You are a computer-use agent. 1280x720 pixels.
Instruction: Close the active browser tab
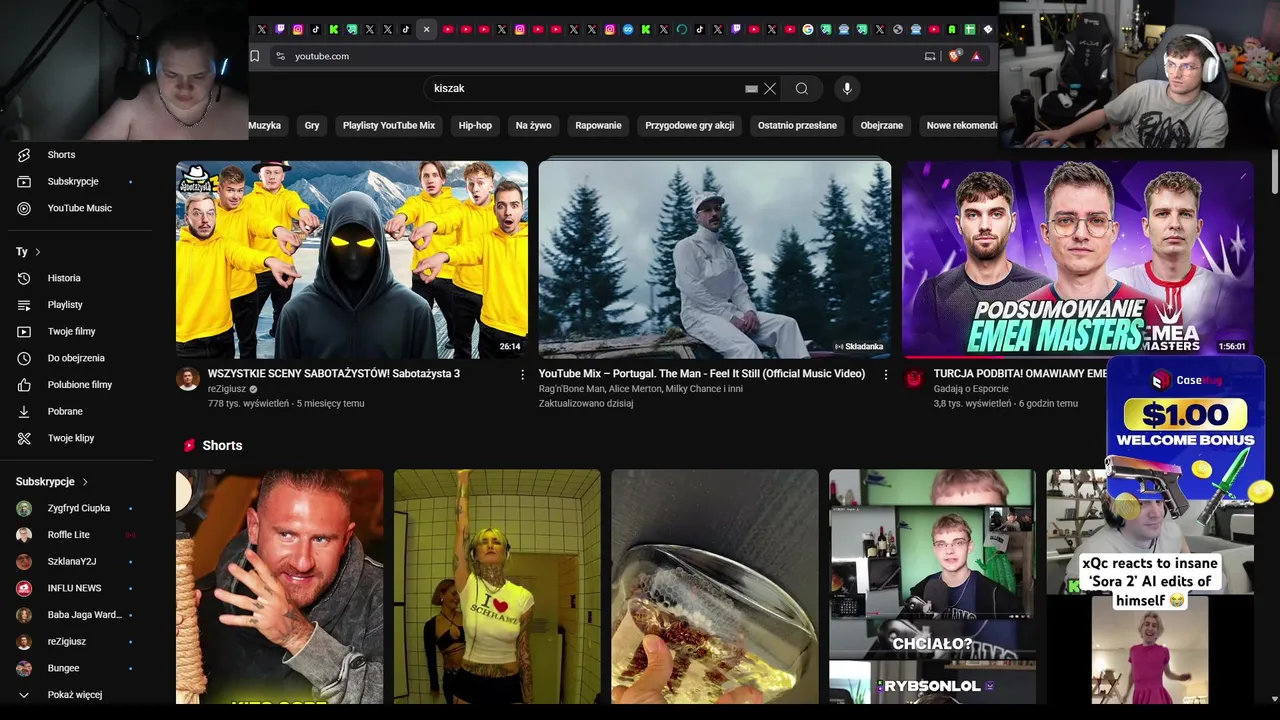(426, 29)
